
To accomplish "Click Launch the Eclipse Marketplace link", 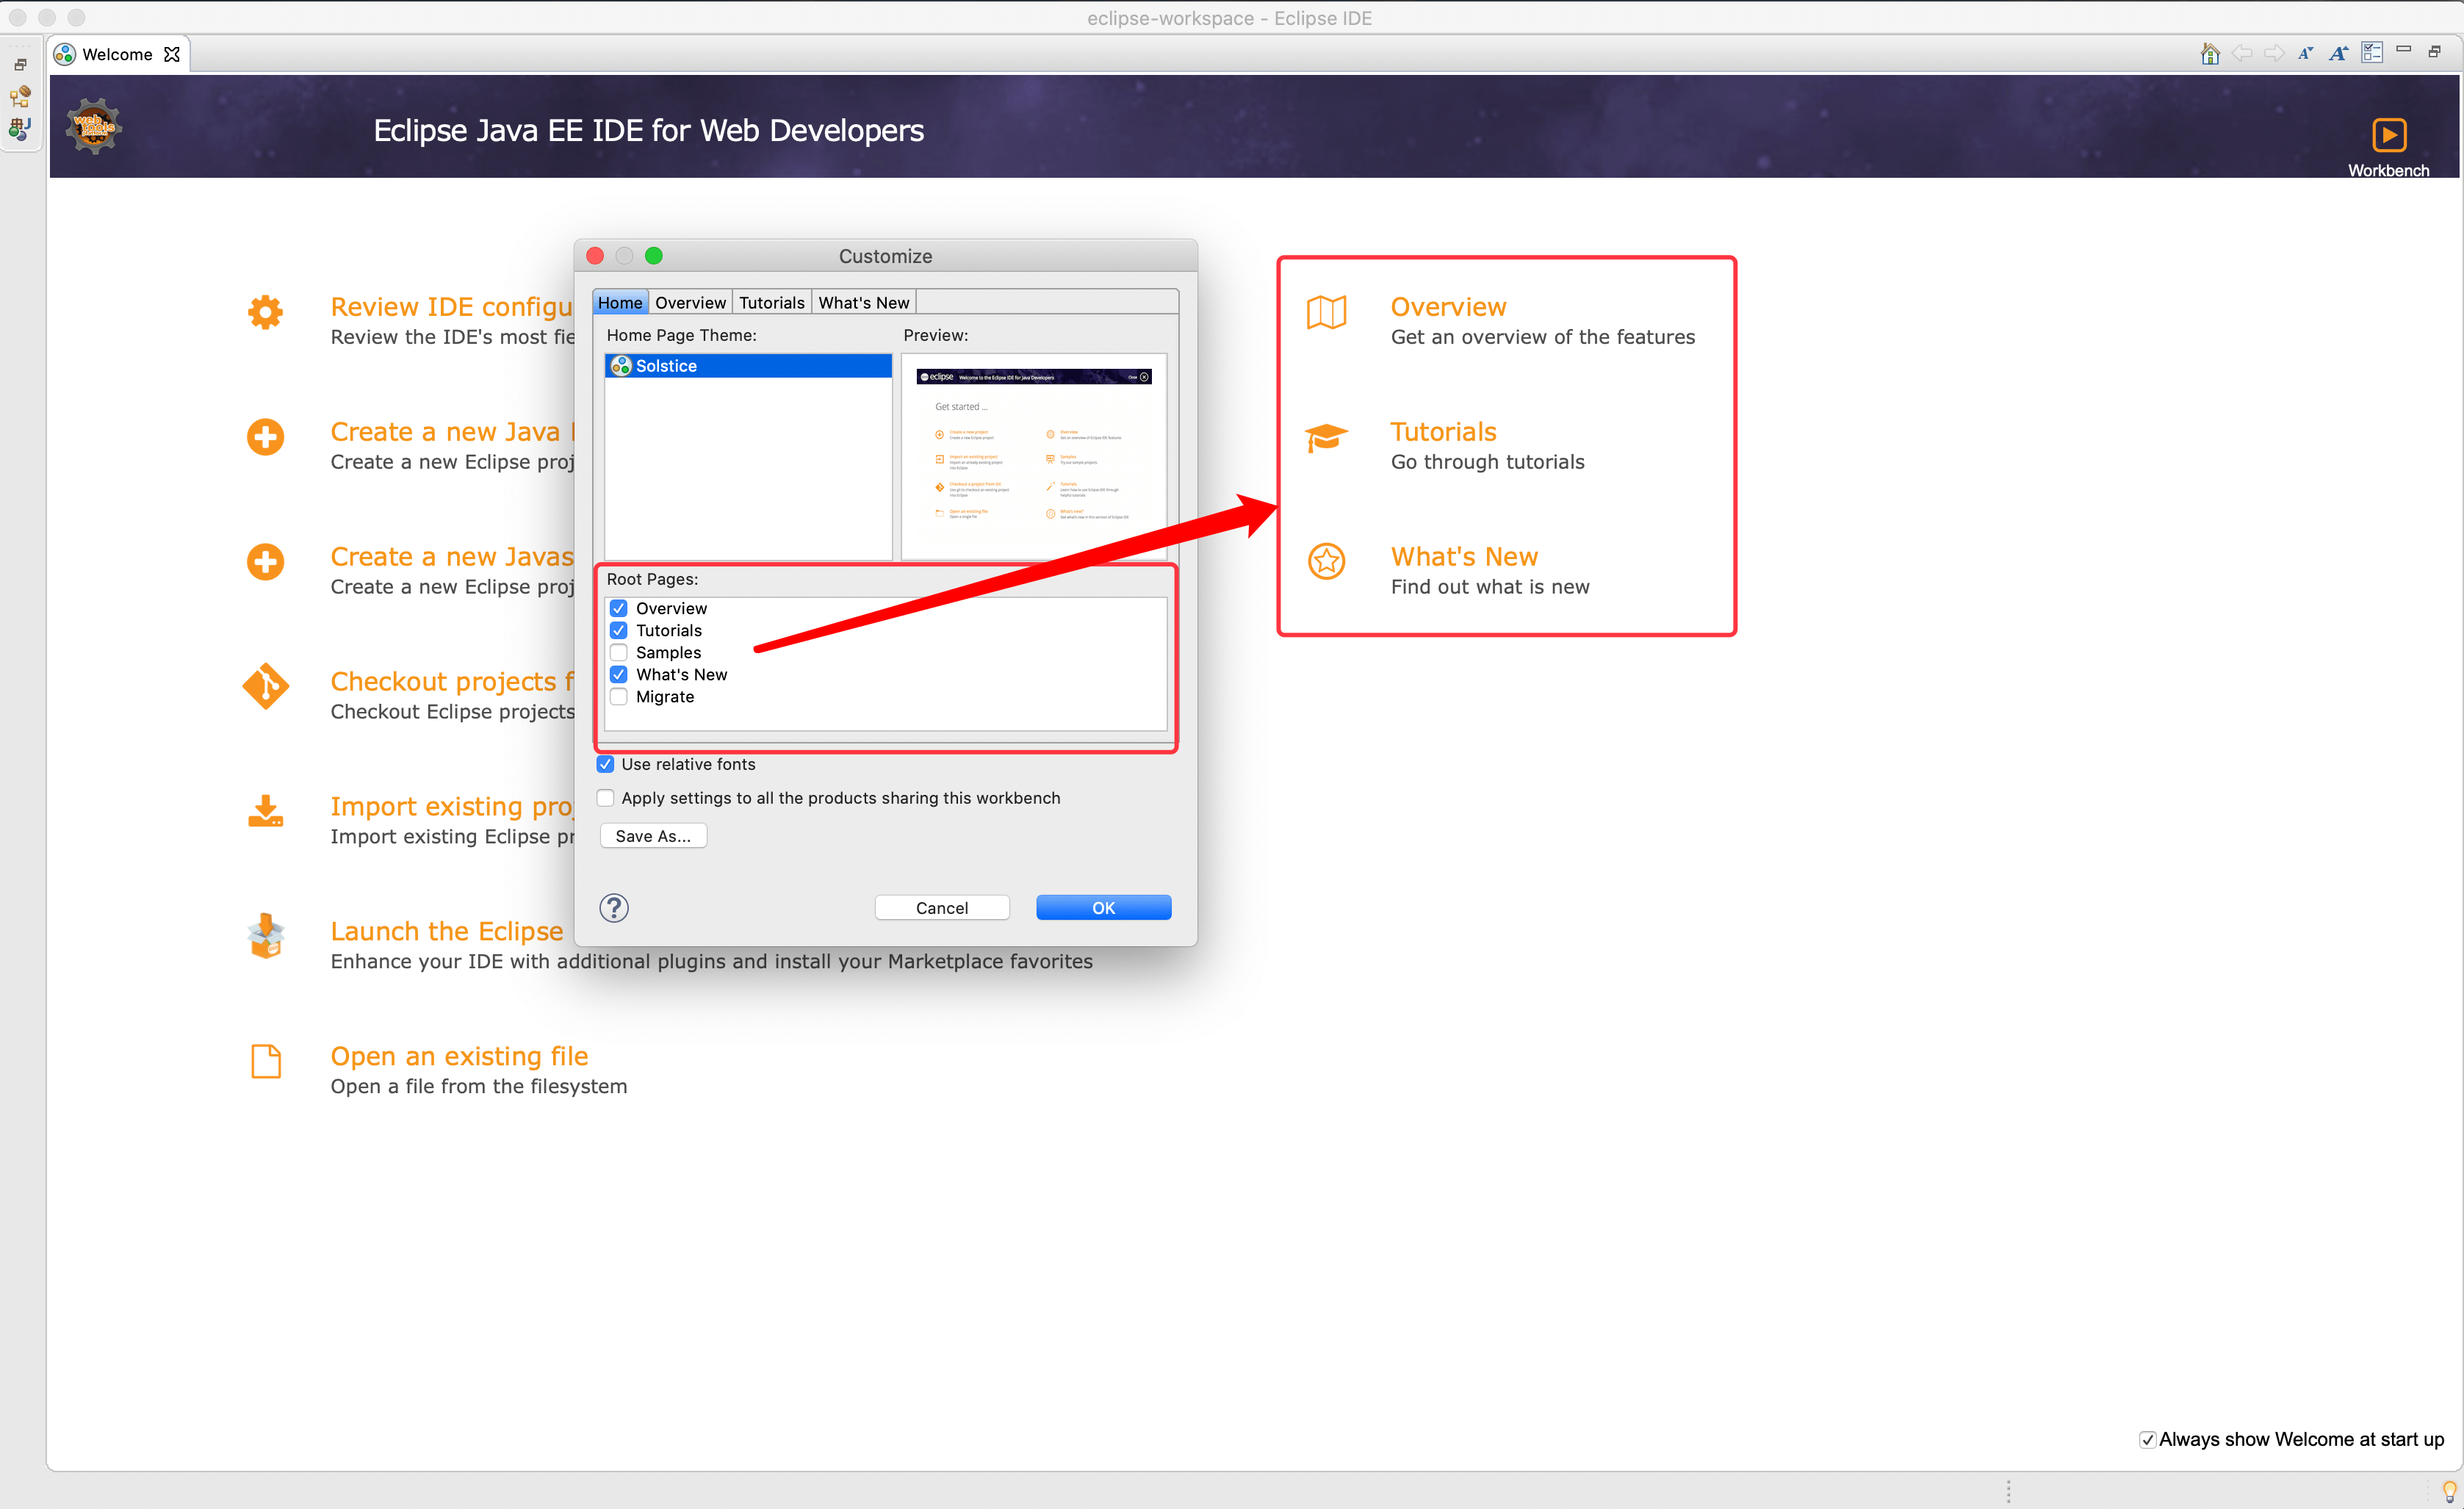I will tap(447, 931).
